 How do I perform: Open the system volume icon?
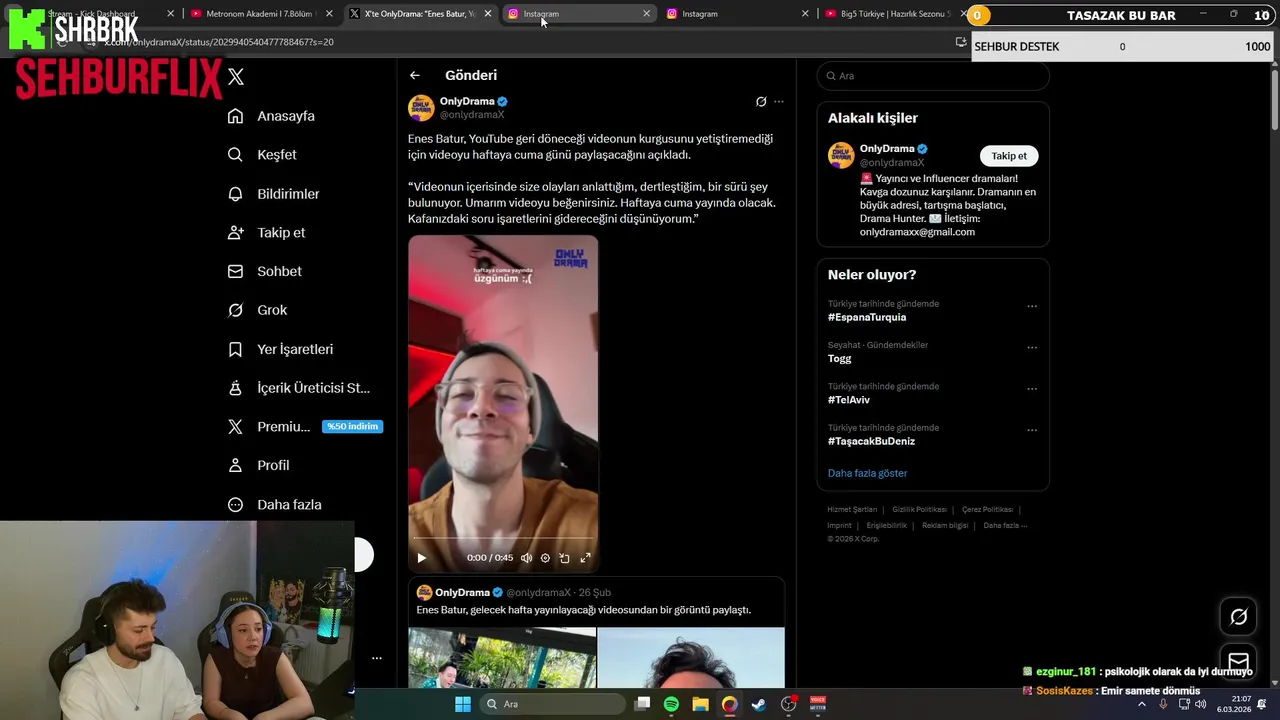pos(1200,704)
